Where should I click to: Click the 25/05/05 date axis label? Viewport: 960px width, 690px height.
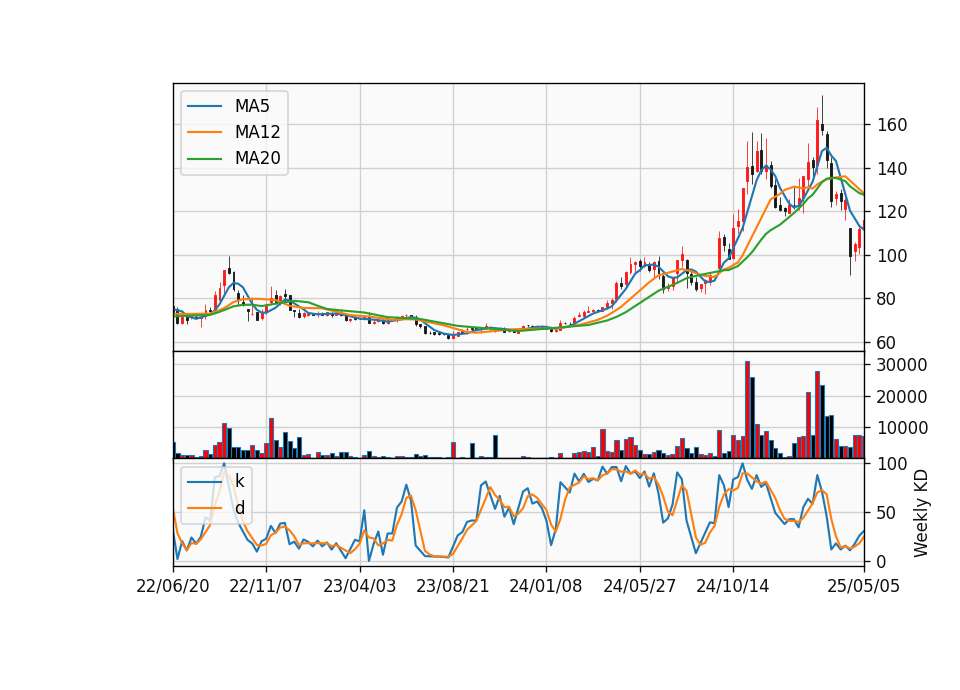(x=863, y=586)
